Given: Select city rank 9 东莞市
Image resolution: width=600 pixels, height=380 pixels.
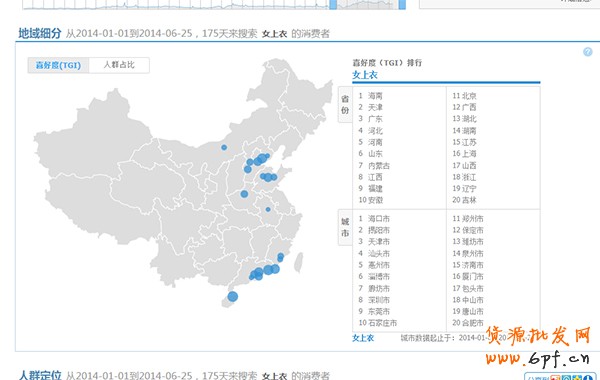Looking at the screenshot, I should point(374,311).
